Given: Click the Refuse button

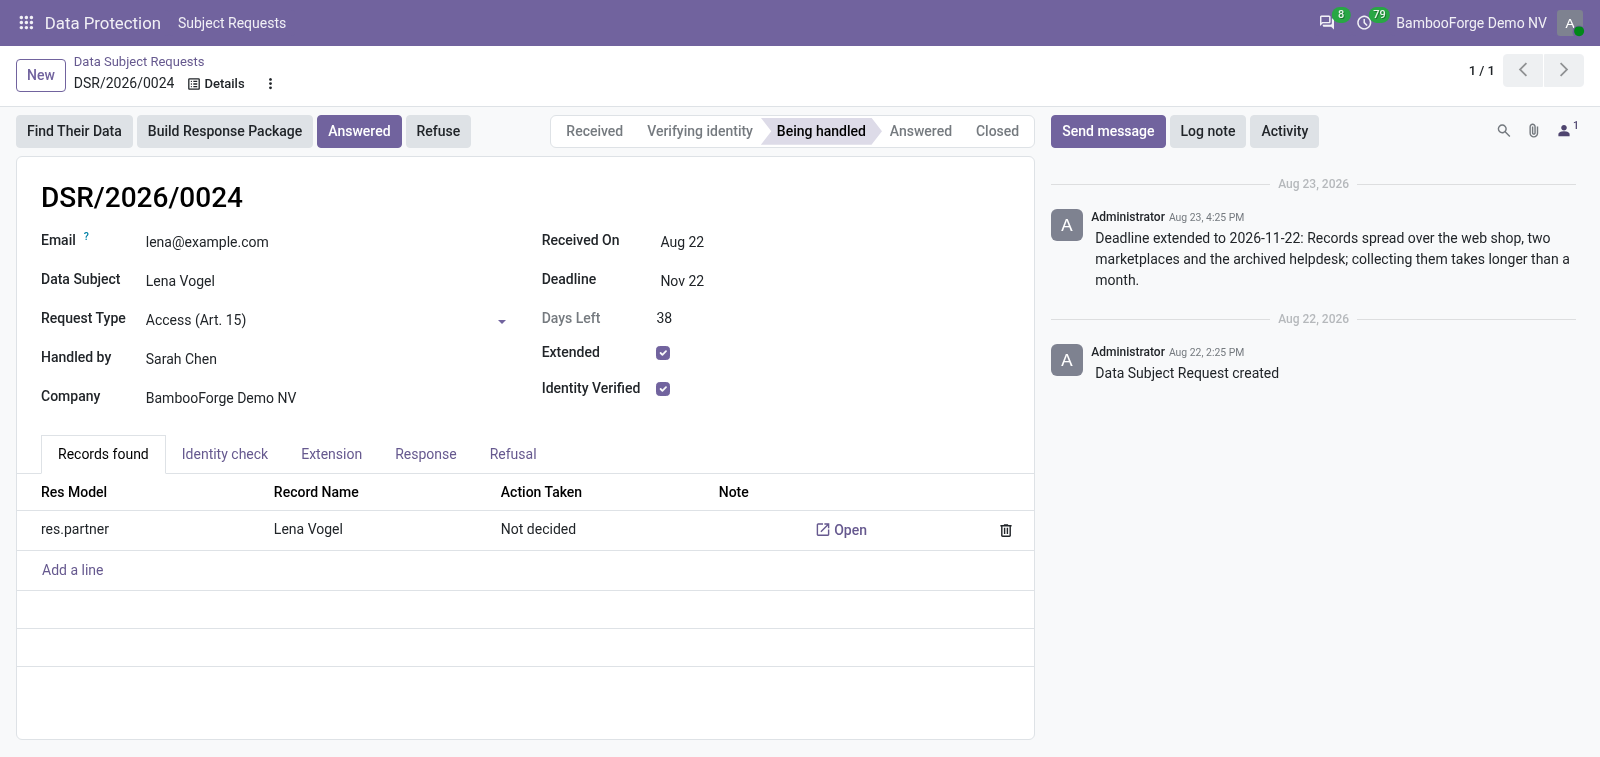Looking at the screenshot, I should [438, 131].
